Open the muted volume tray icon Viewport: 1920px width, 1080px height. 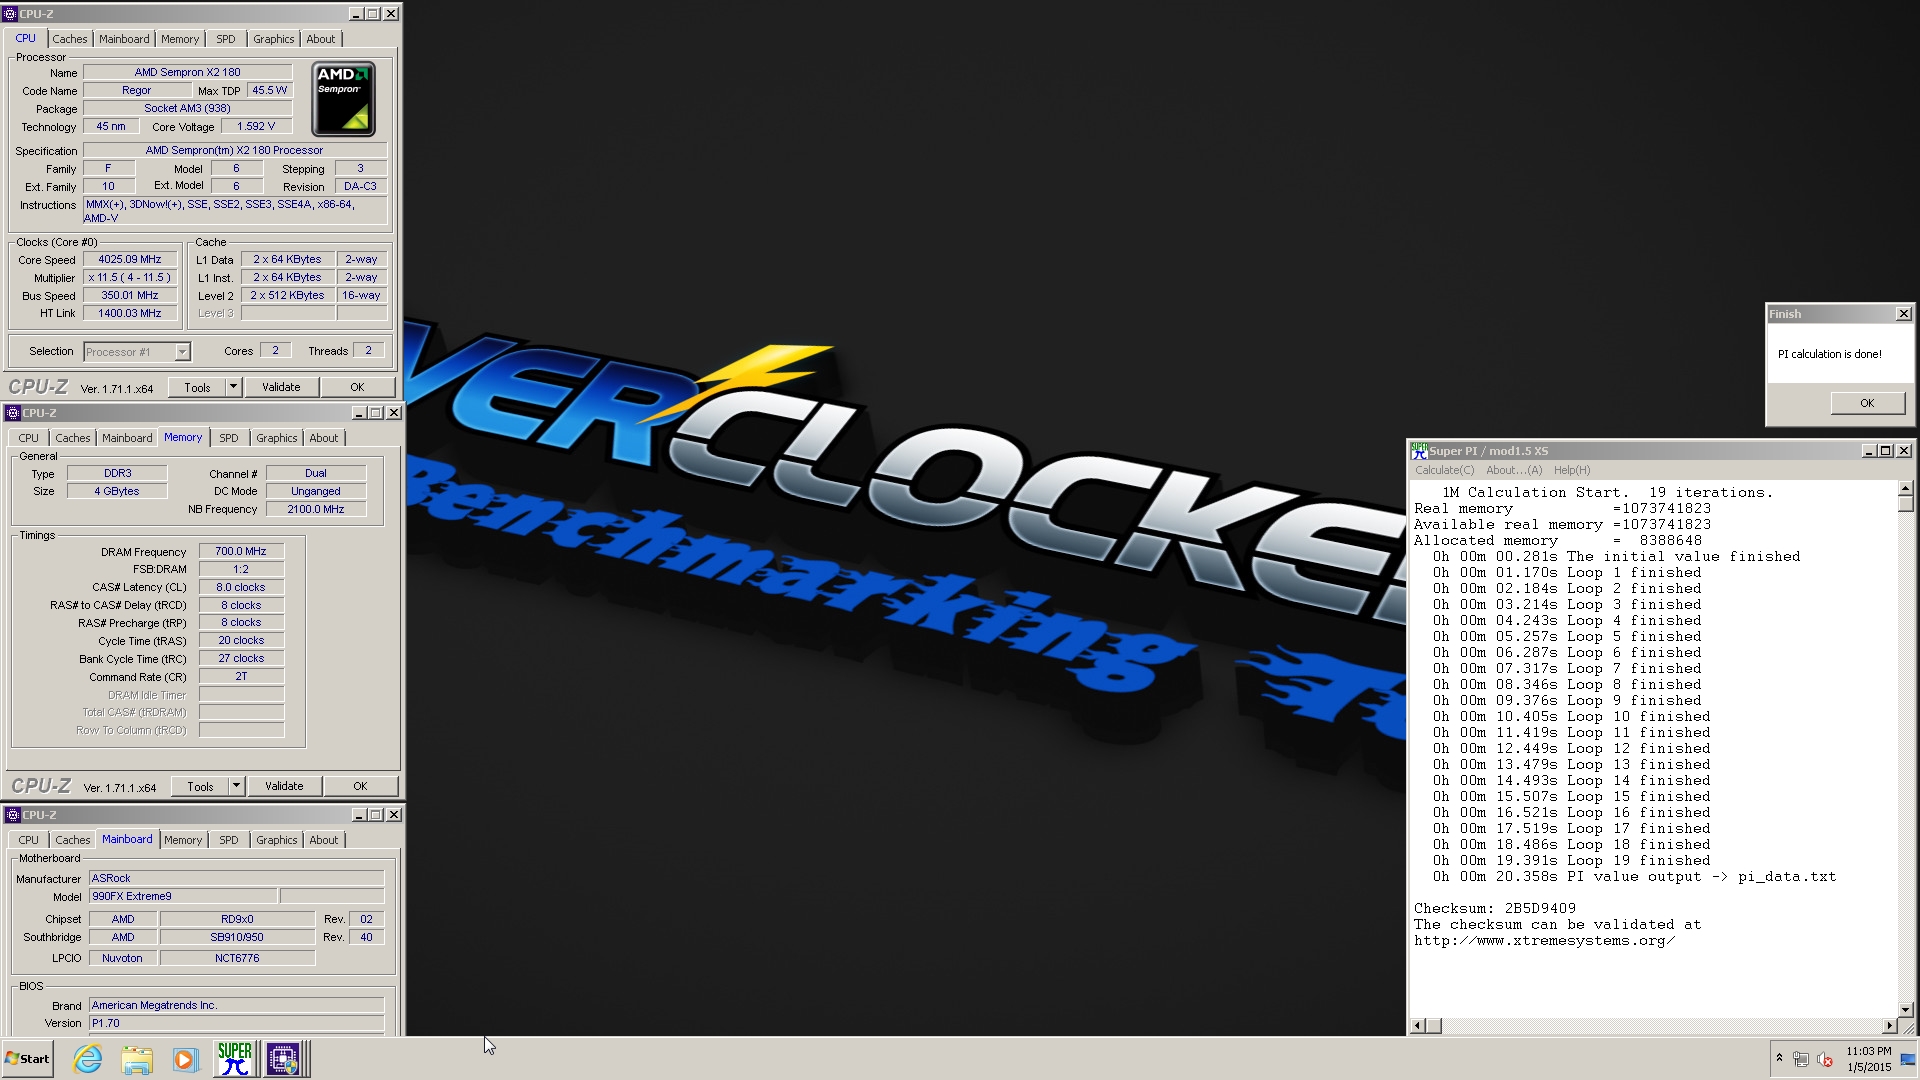(1825, 1059)
